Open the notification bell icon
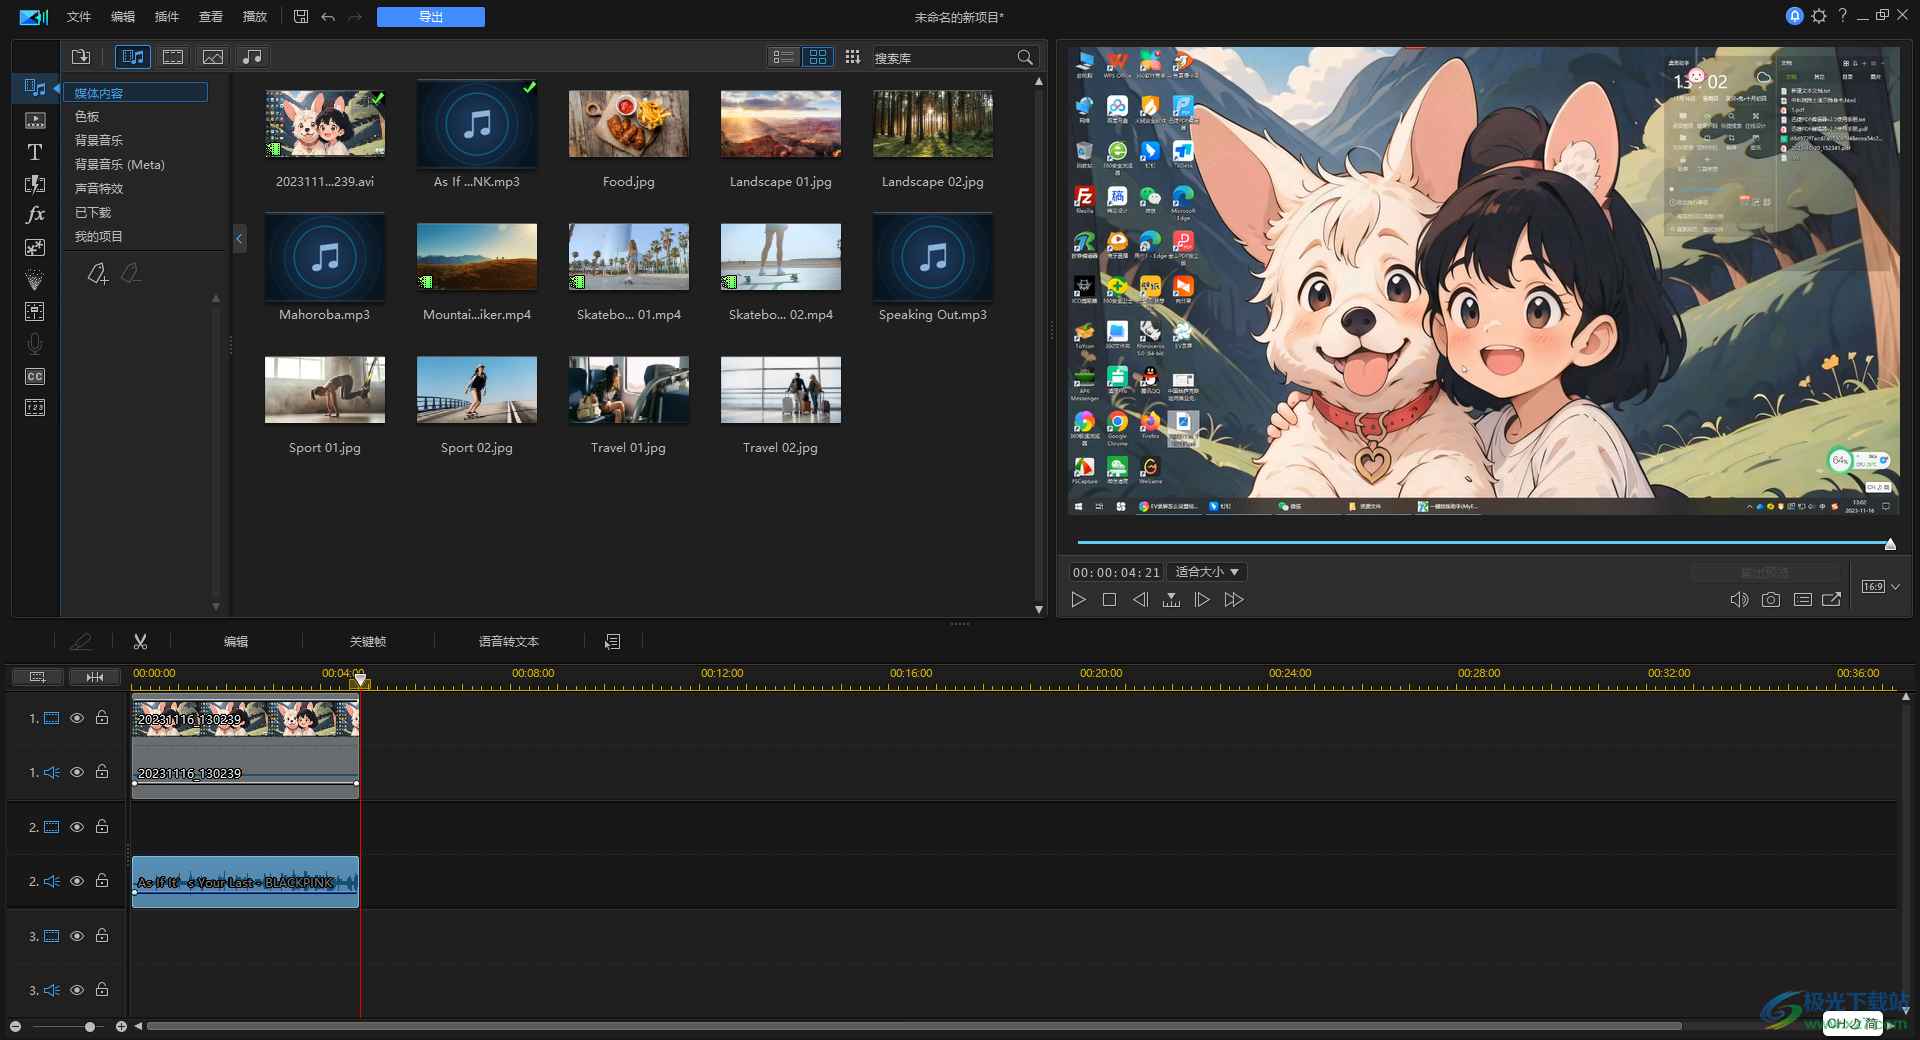Image resolution: width=1920 pixels, height=1040 pixels. click(1795, 16)
